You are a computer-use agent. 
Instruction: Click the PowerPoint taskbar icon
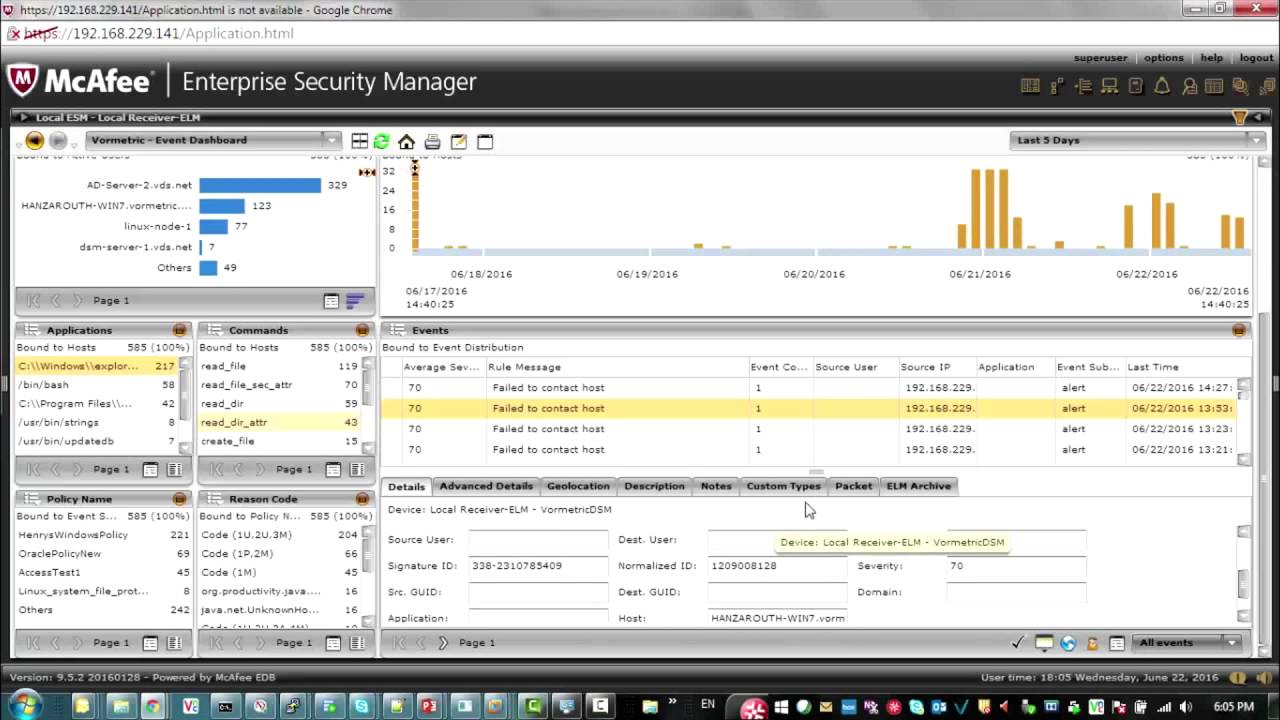[430, 706]
